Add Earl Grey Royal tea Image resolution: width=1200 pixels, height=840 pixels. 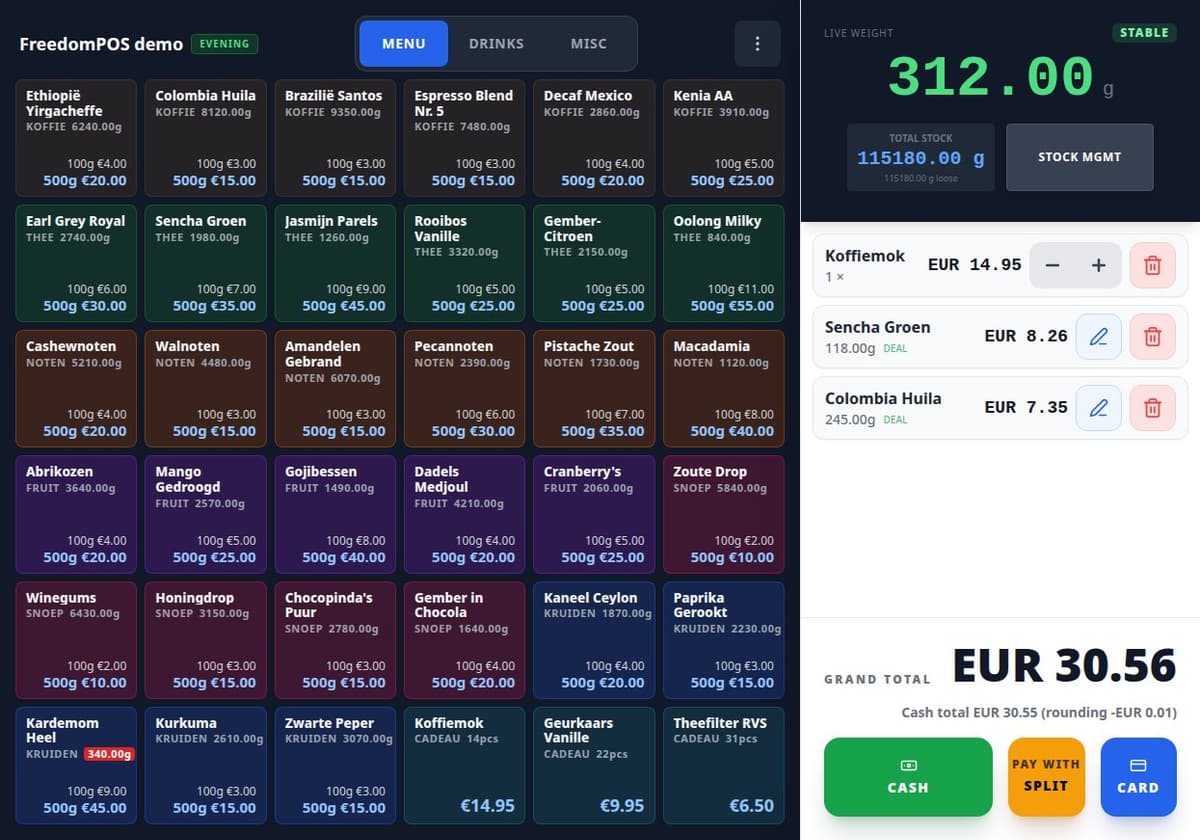pos(76,263)
